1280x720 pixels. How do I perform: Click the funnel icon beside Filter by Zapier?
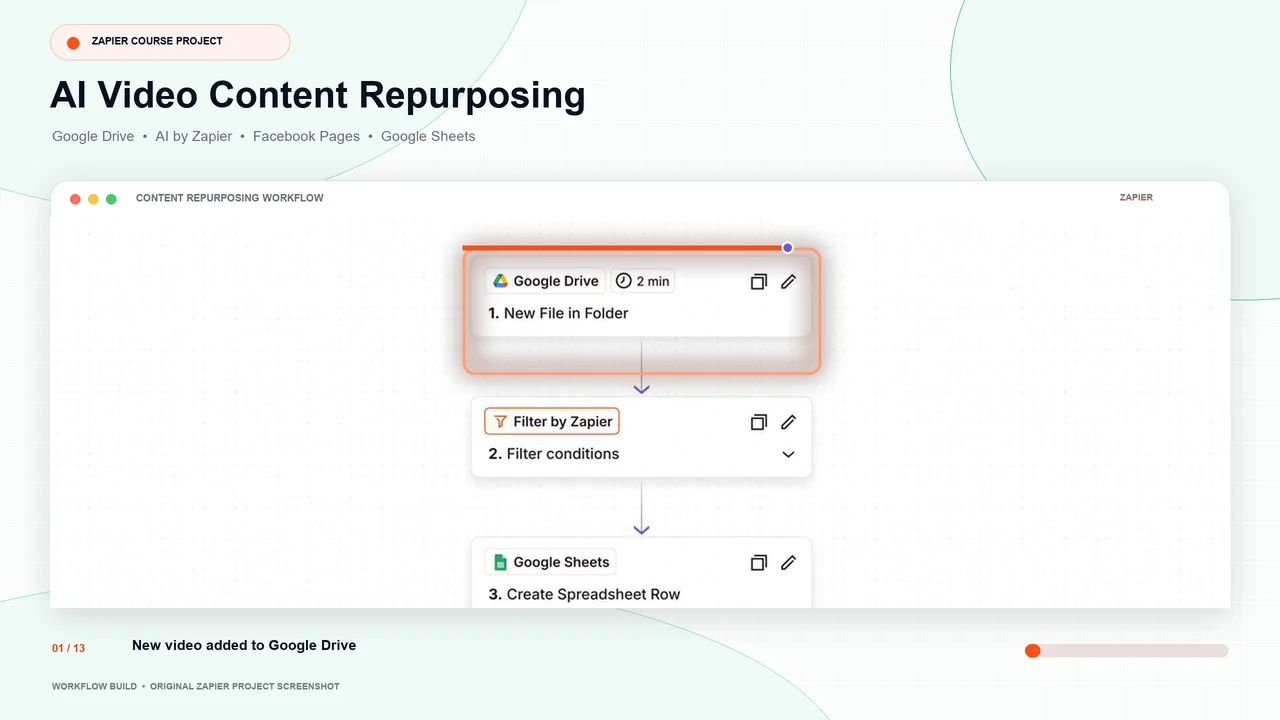coord(501,422)
